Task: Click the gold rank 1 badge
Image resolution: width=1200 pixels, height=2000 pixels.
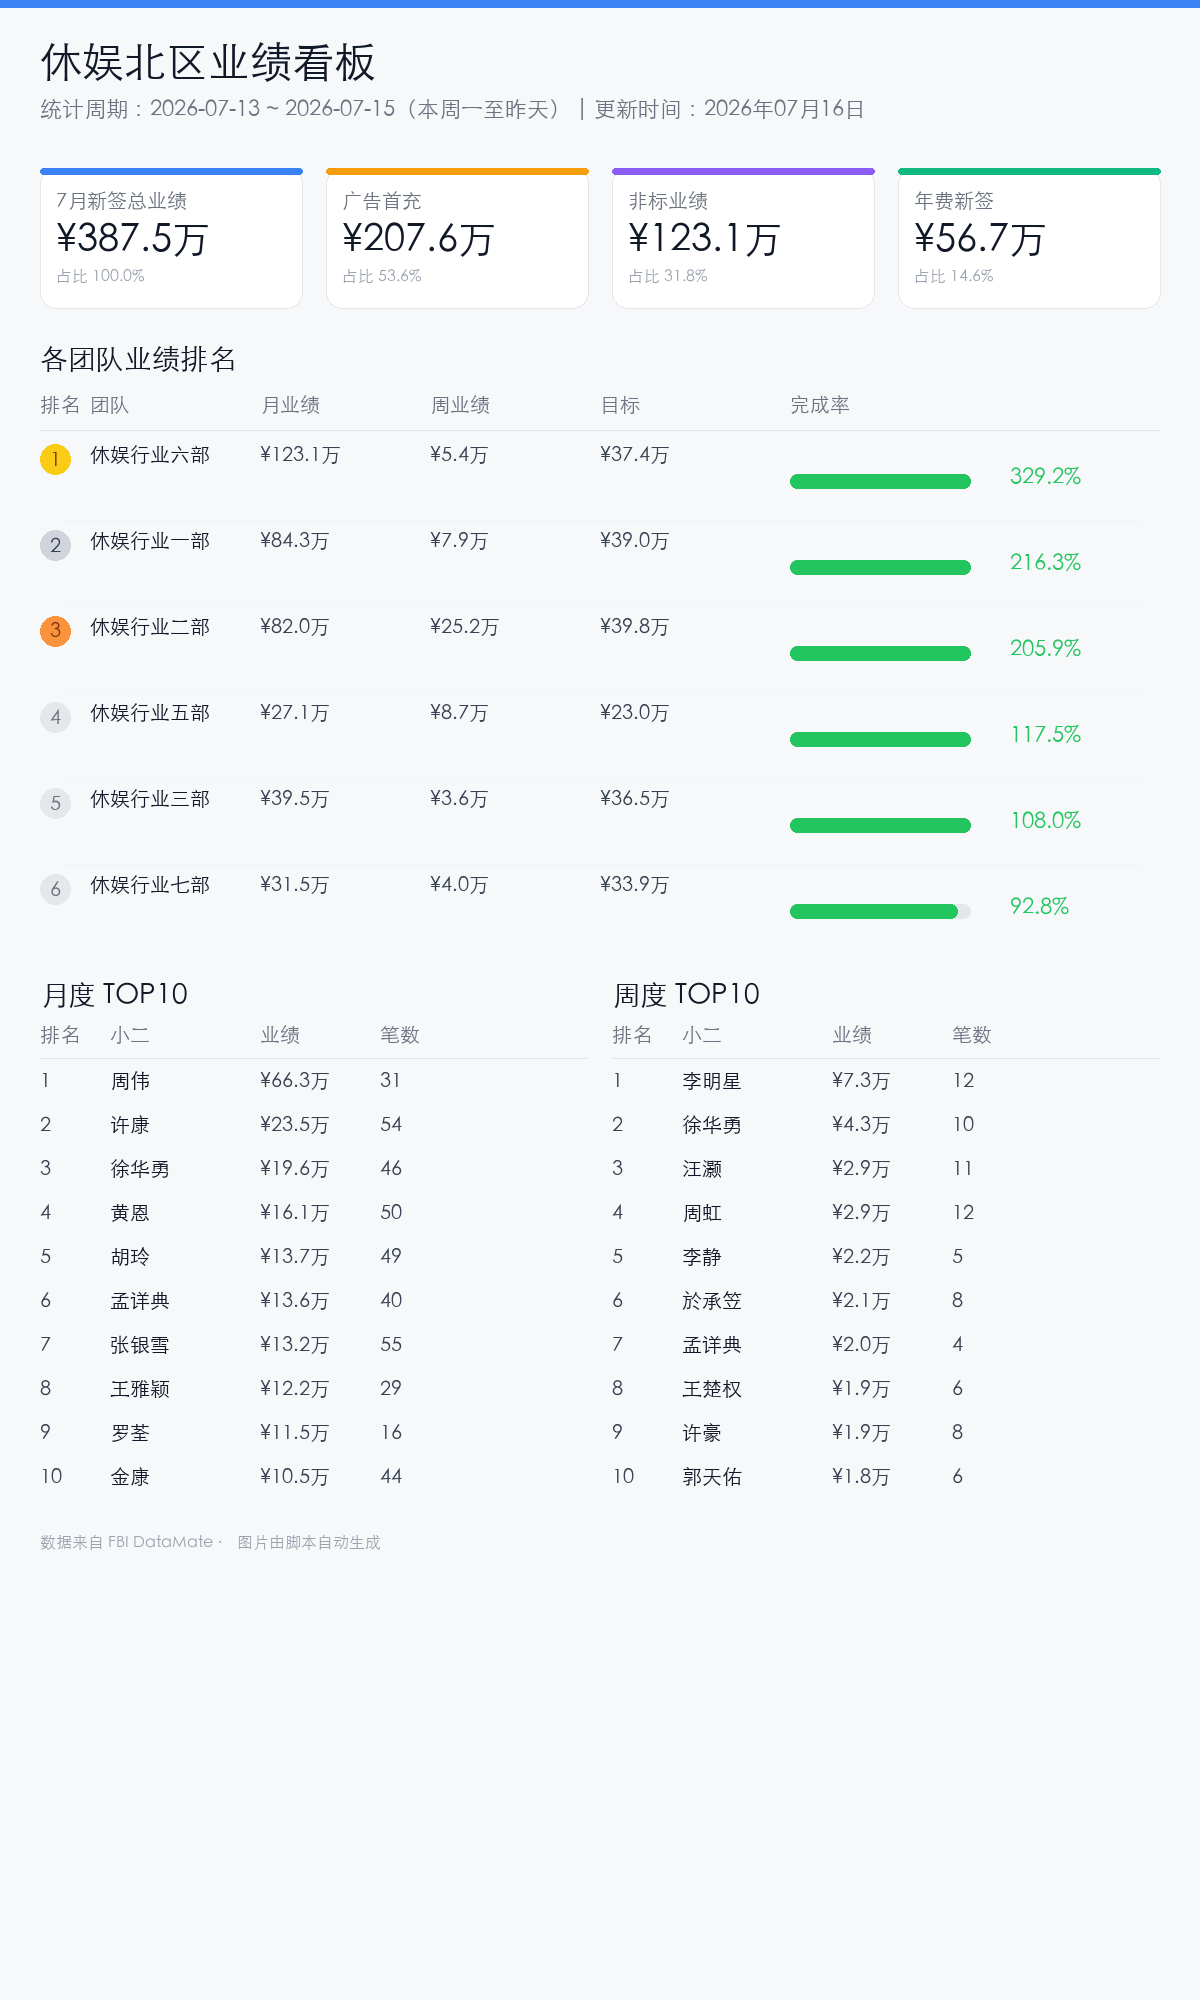Action: (55, 459)
